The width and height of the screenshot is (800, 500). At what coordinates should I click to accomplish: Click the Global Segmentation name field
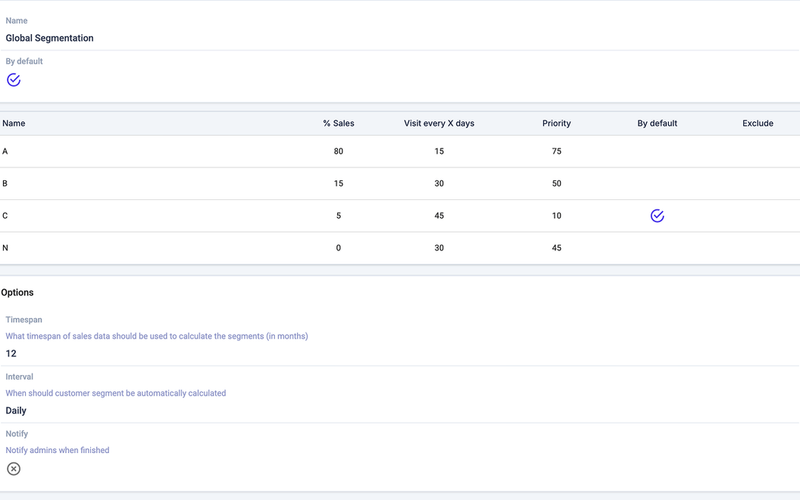point(50,38)
